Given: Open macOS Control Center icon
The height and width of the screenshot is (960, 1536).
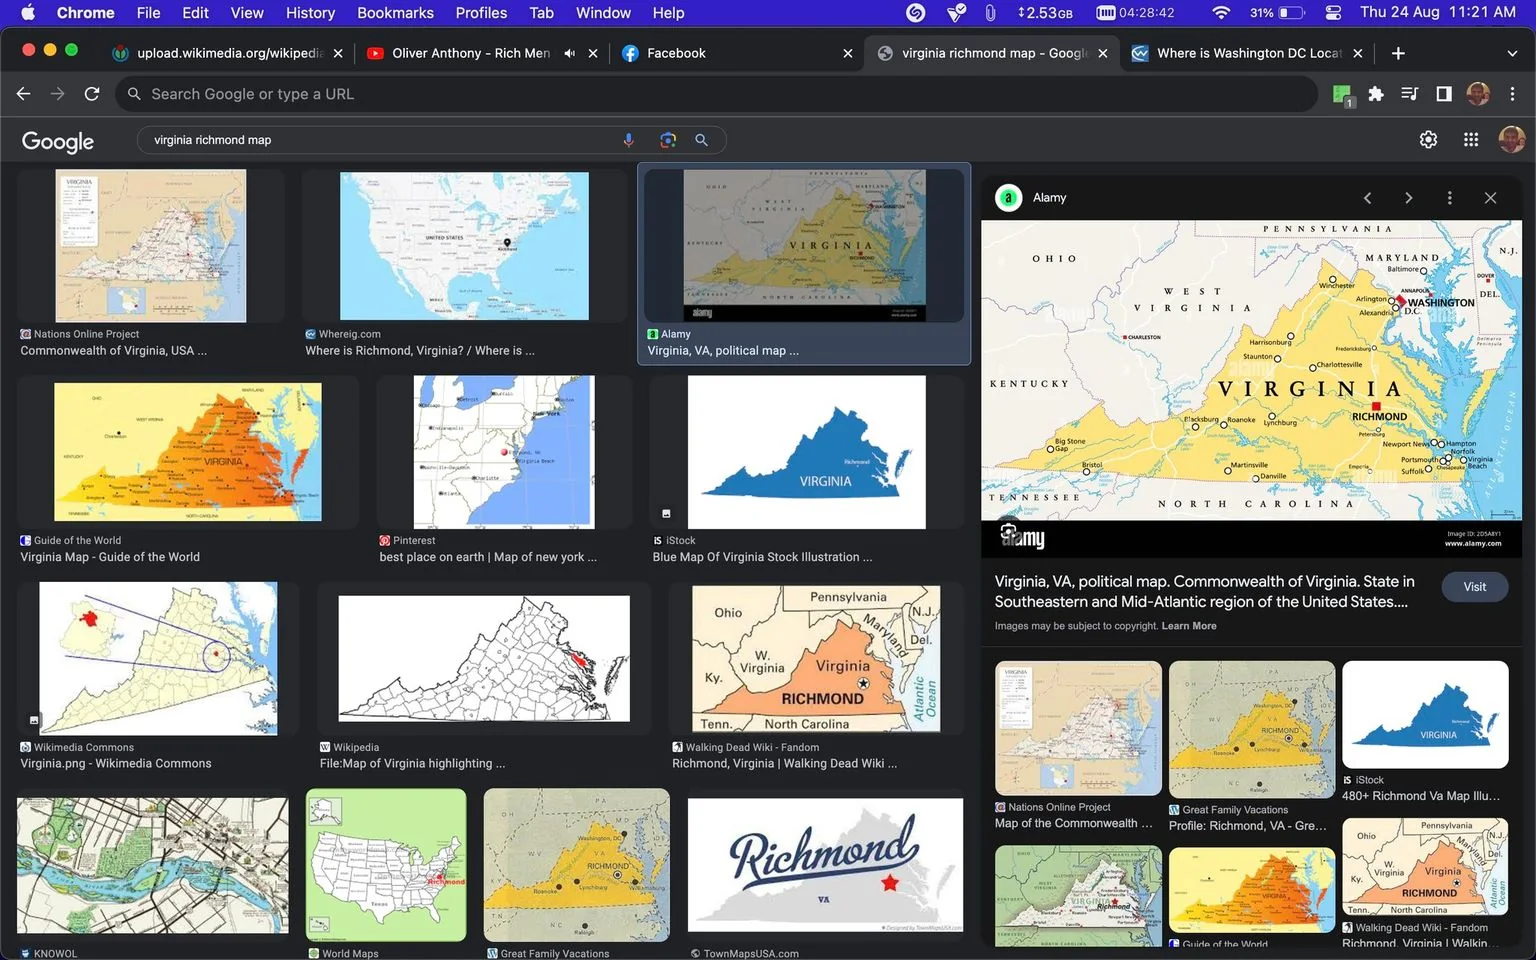Looking at the screenshot, I should pos(1333,13).
